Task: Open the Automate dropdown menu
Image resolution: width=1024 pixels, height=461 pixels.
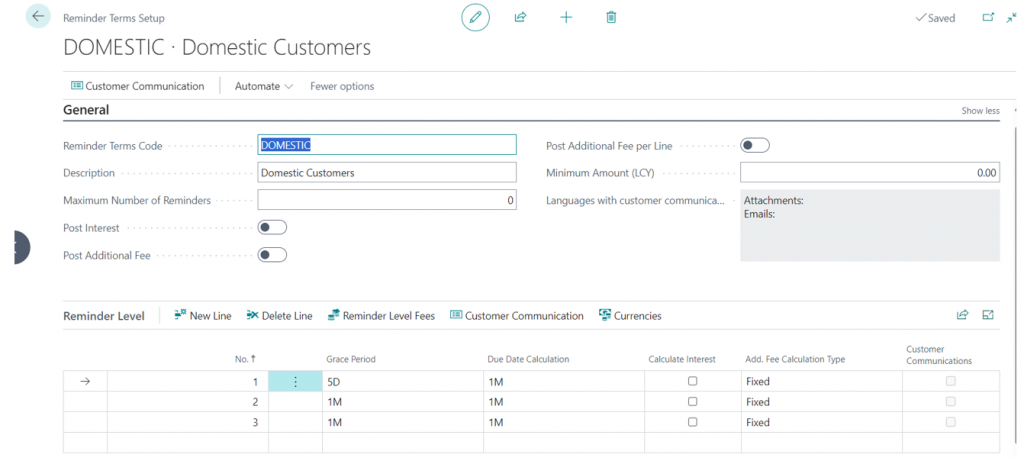Action: pyautogui.click(x=263, y=86)
